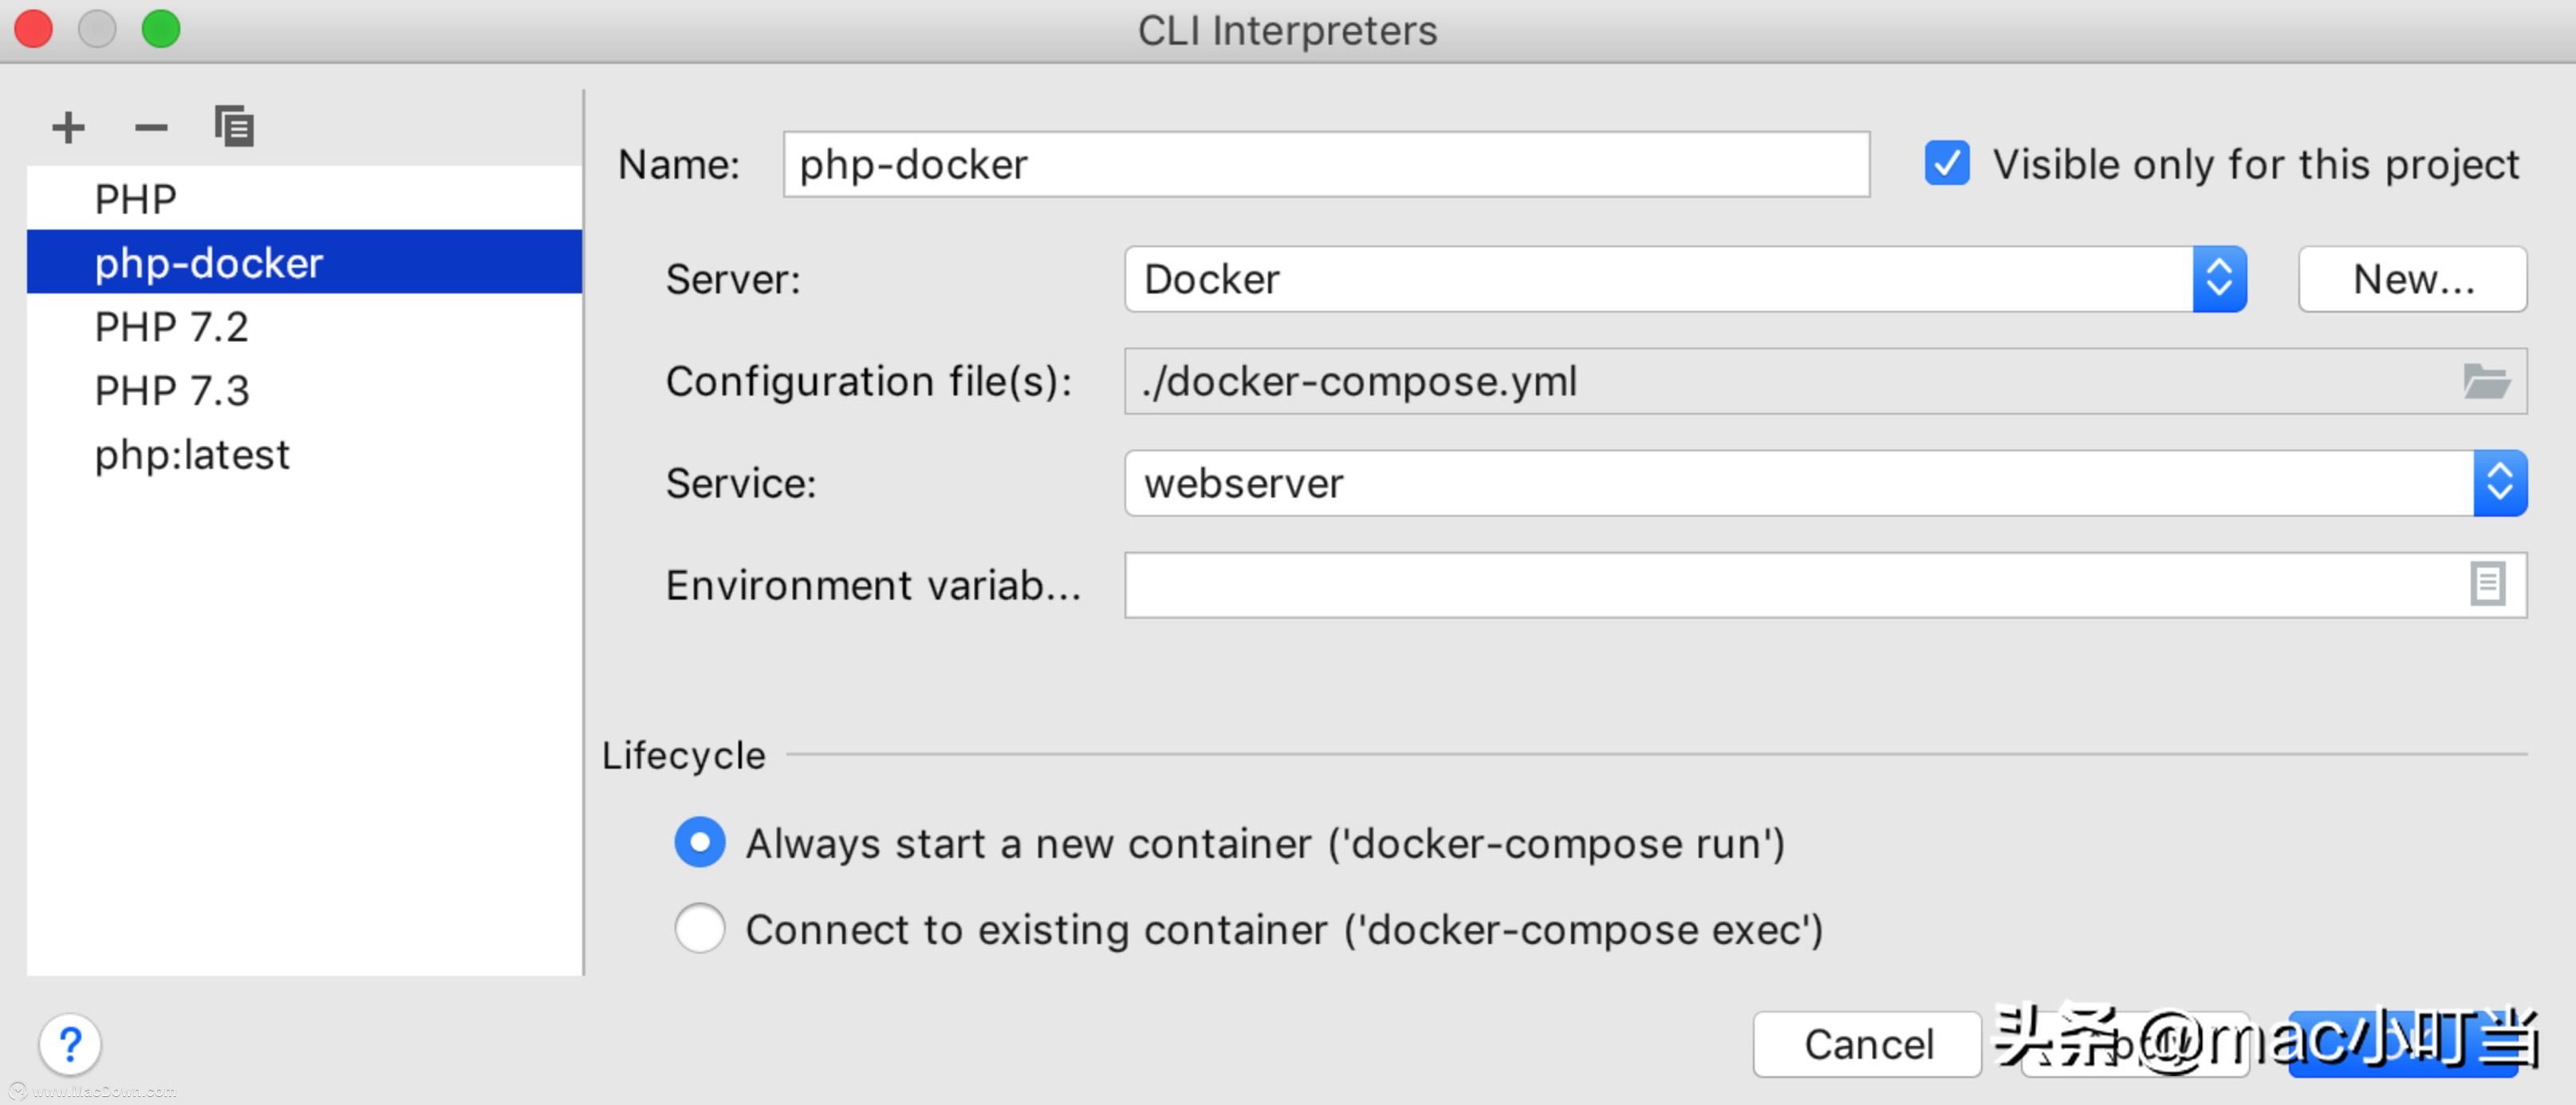Uncheck Visible only for this project
Viewport: 2576px width, 1105px height.
(x=1946, y=163)
